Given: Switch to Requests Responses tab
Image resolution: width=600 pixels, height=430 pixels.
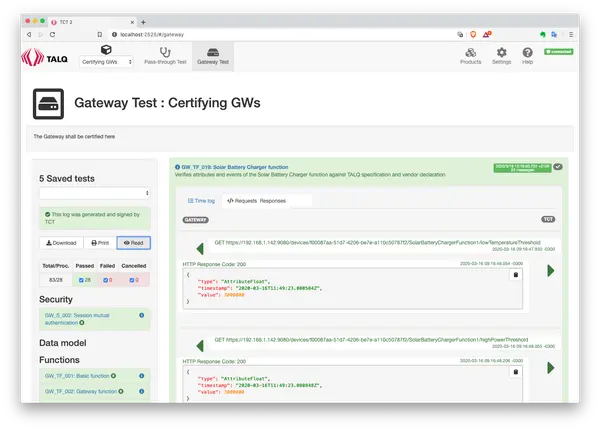Looking at the screenshot, I should click(256, 200).
